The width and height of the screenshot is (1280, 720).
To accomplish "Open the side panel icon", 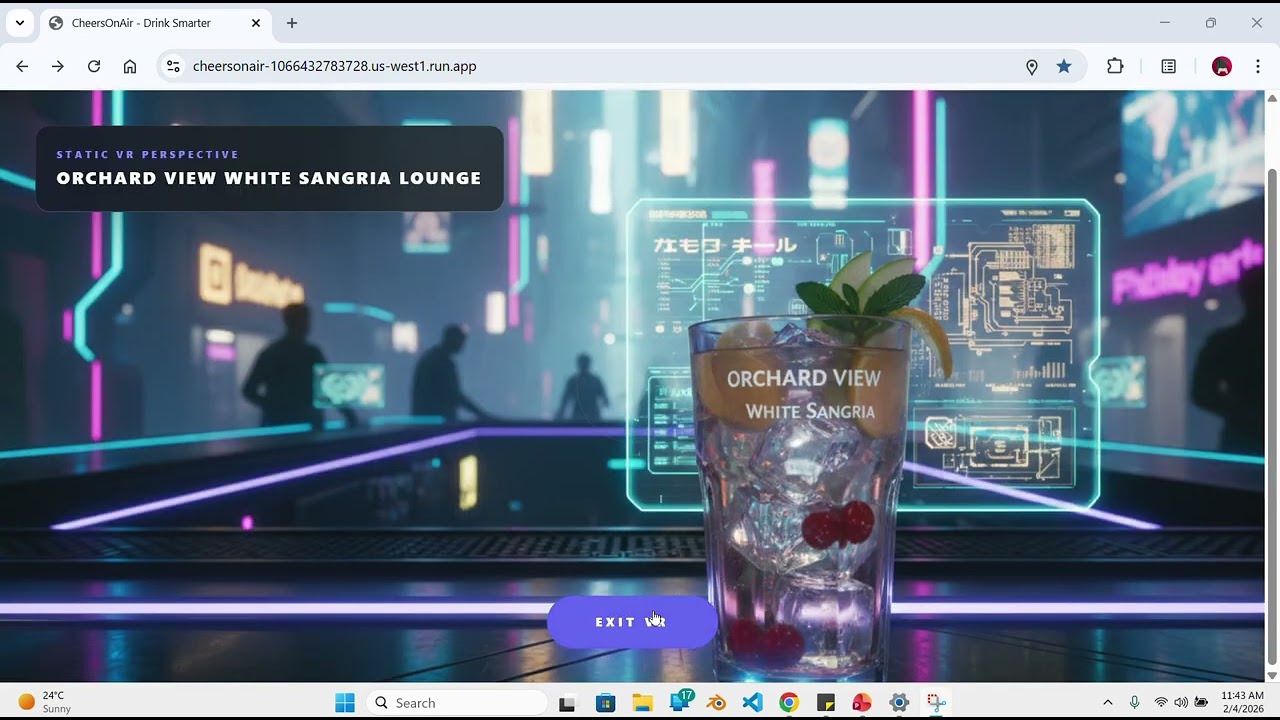I will [x=1168, y=66].
